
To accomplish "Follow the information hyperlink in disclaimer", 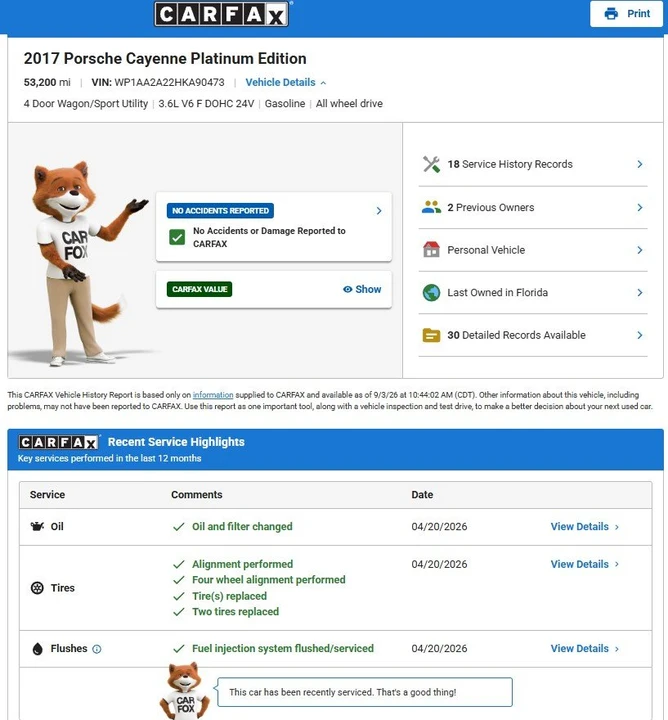I will pyautogui.click(x=213, y=395).
